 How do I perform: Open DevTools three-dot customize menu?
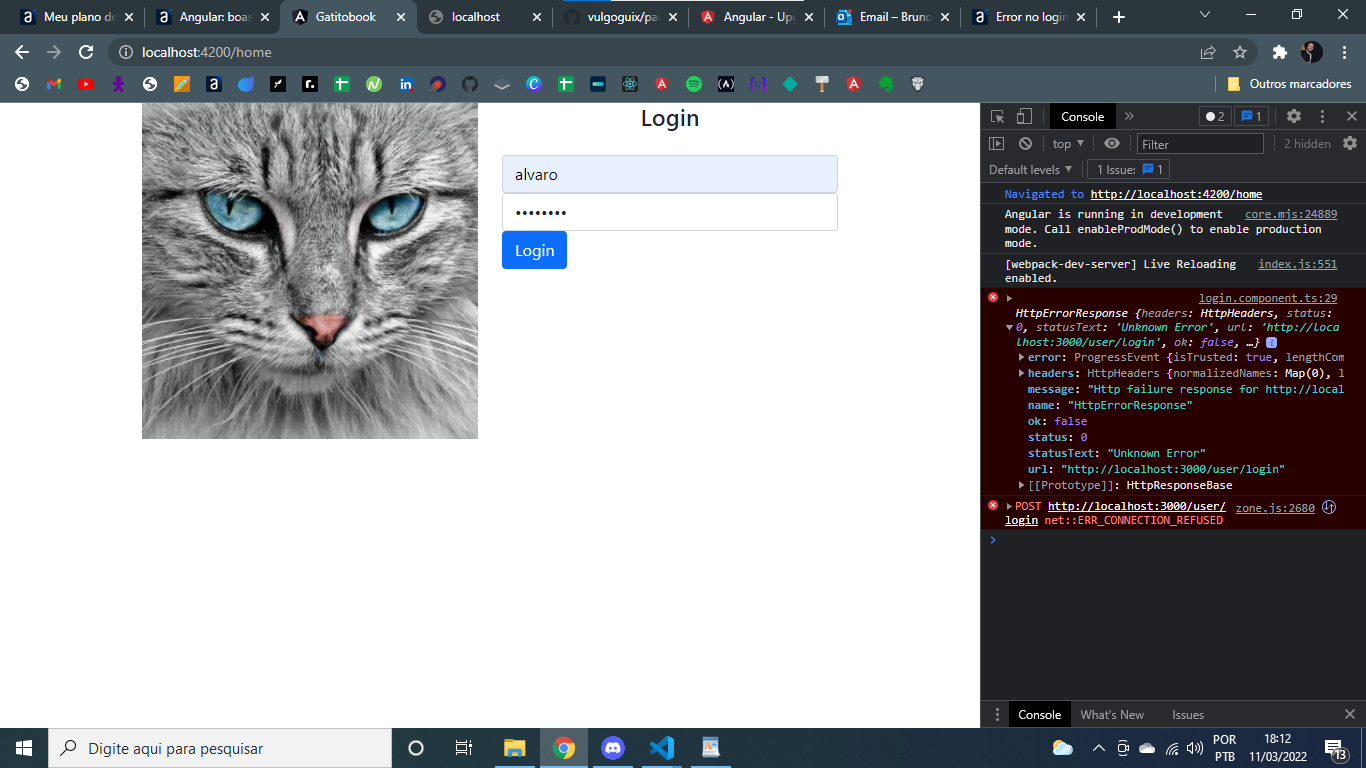pyautogui.click(x=1322, y=116)
